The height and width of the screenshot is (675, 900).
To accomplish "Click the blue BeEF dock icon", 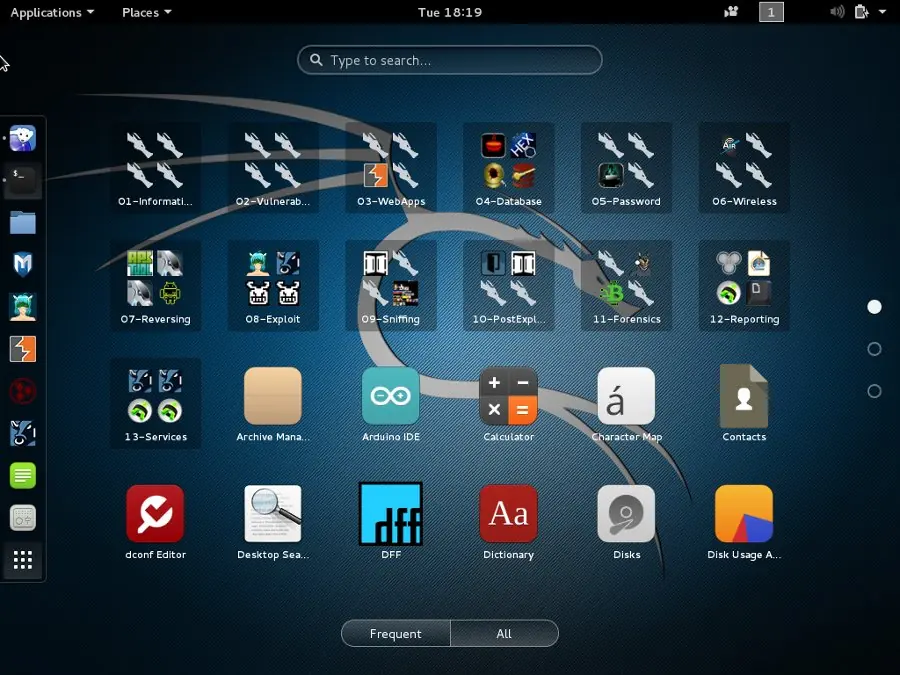I will click(x=23, y=433).
